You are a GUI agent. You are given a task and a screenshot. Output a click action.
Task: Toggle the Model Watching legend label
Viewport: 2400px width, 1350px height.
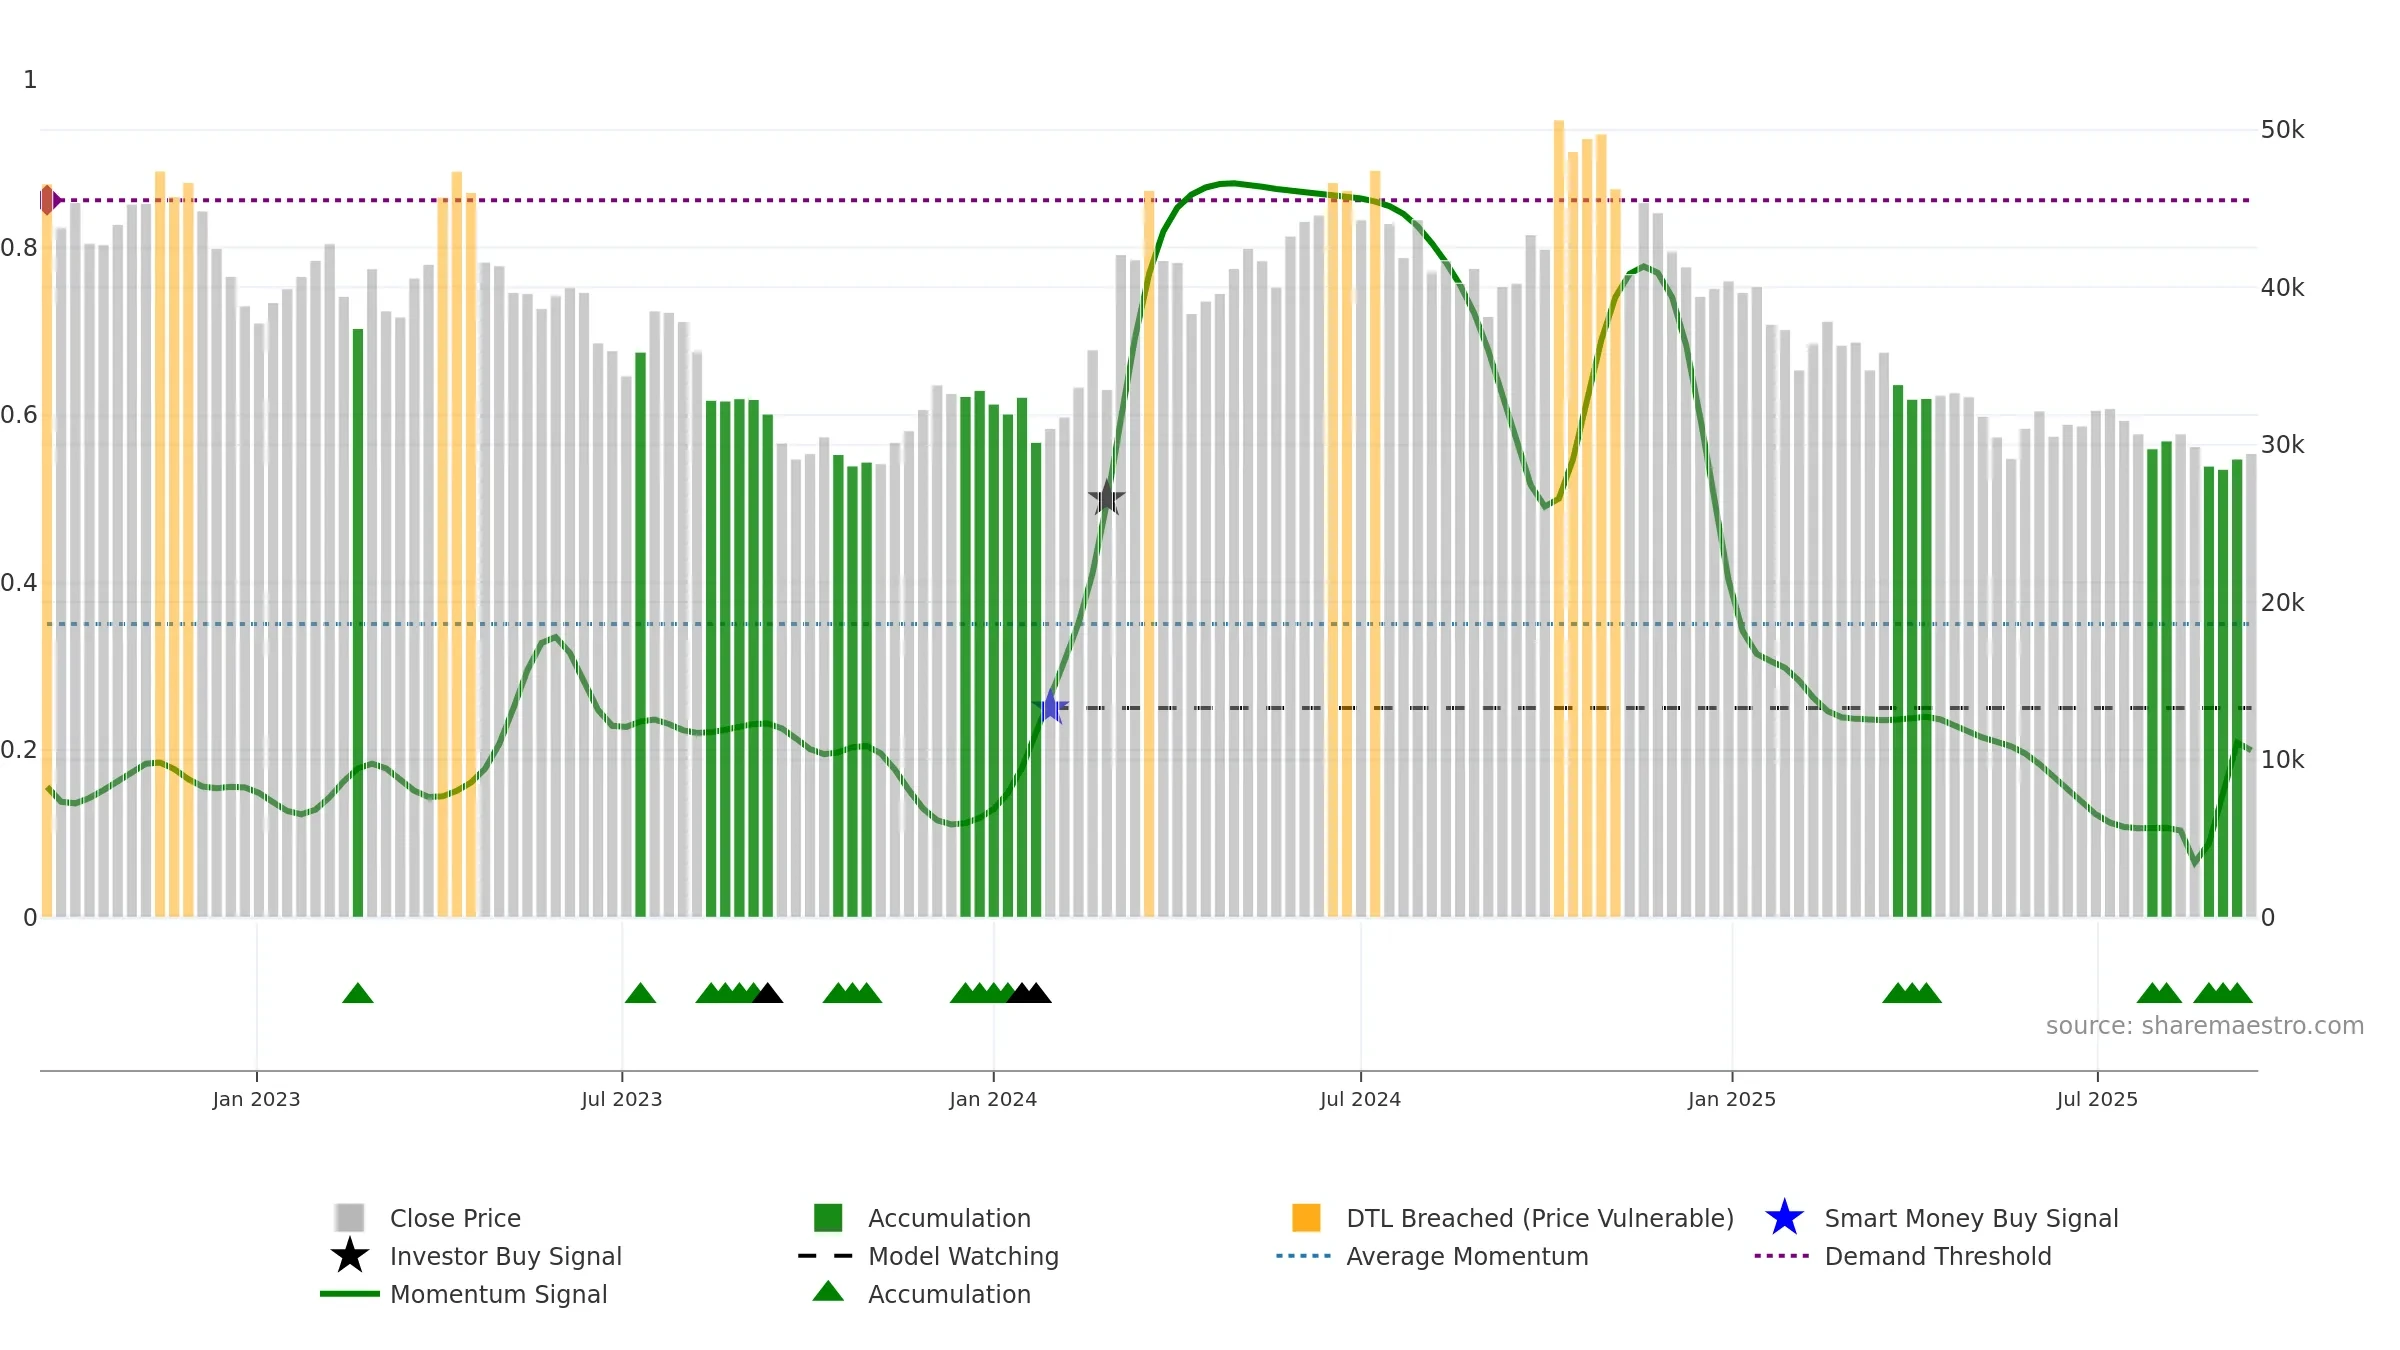pos(963,1256)
